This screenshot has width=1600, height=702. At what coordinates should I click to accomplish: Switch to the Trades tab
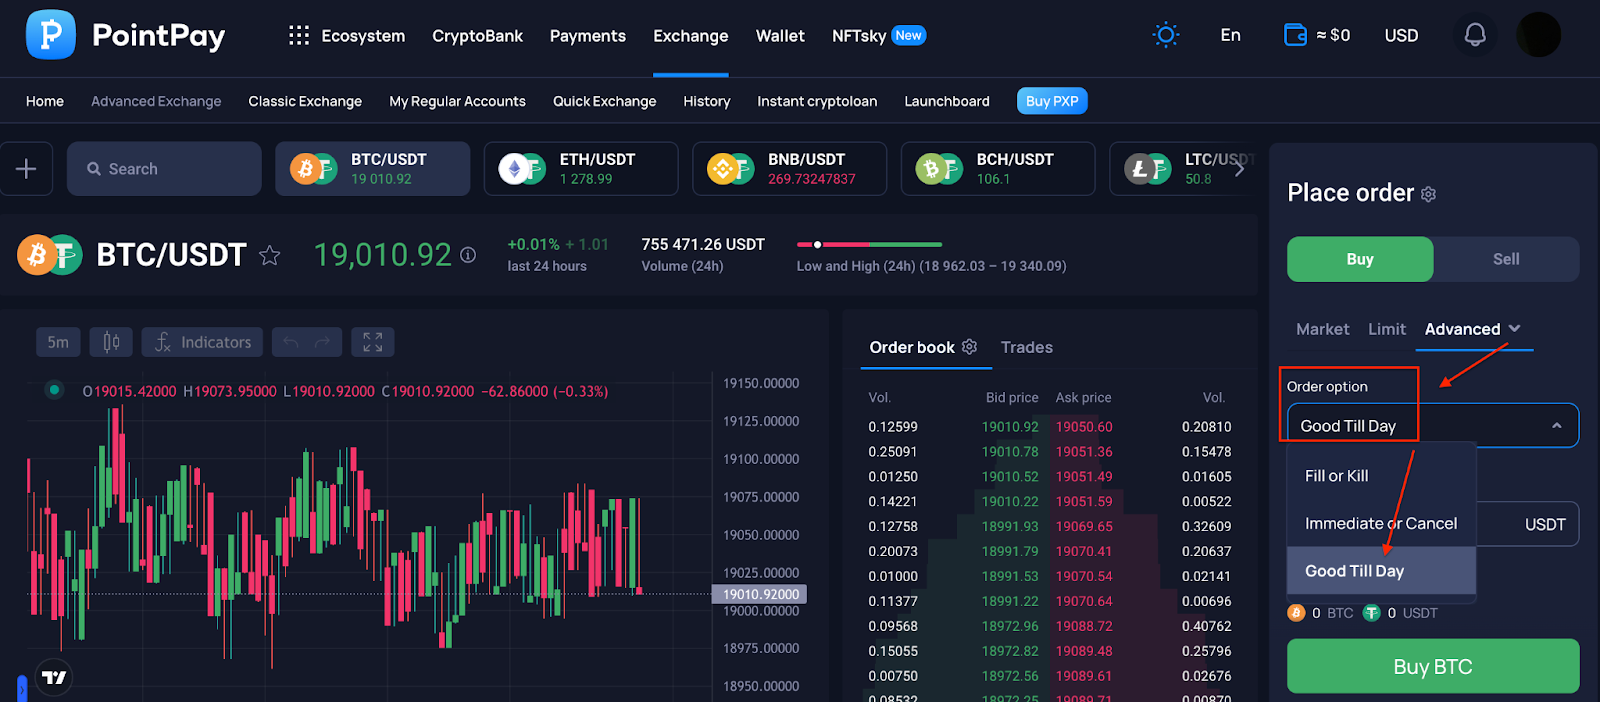[x=1026, y=347]
